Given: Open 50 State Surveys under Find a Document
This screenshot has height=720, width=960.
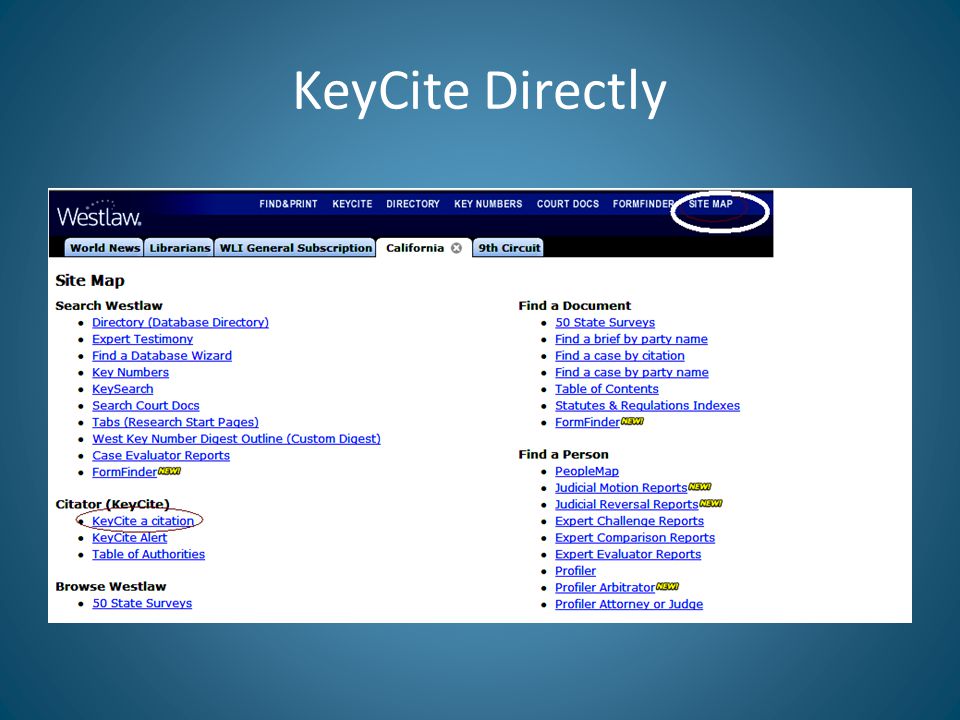Looking at the screenshot, I should [x=605, y=322].
